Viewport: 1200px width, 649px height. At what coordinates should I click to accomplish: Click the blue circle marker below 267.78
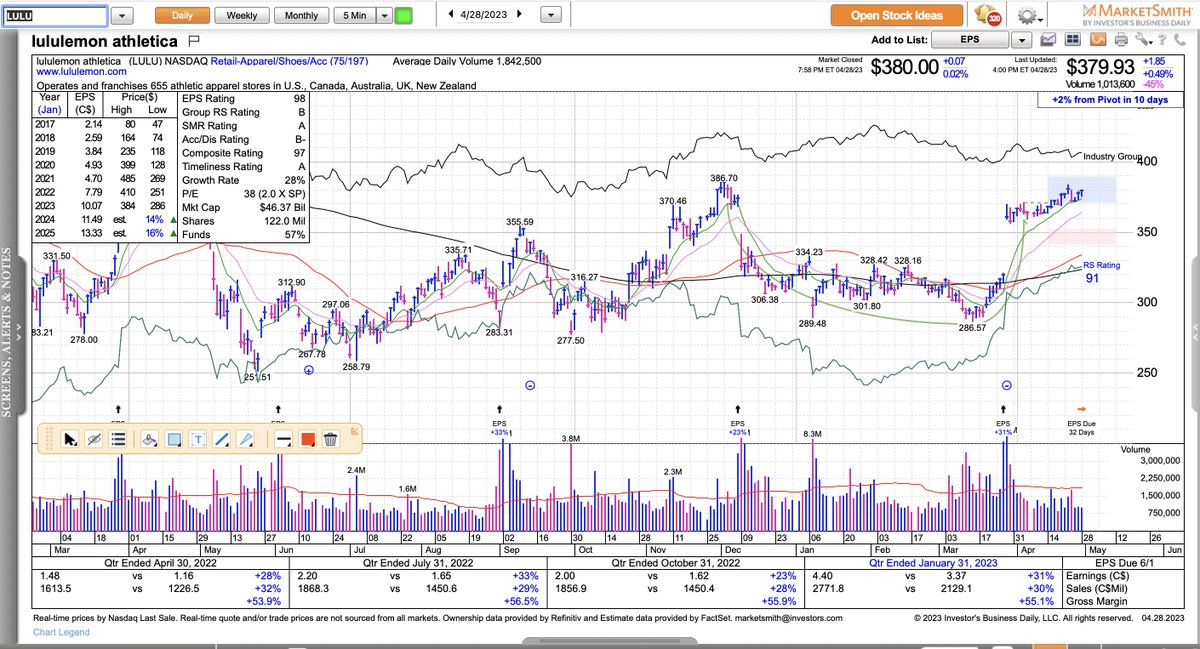point(310,369)
